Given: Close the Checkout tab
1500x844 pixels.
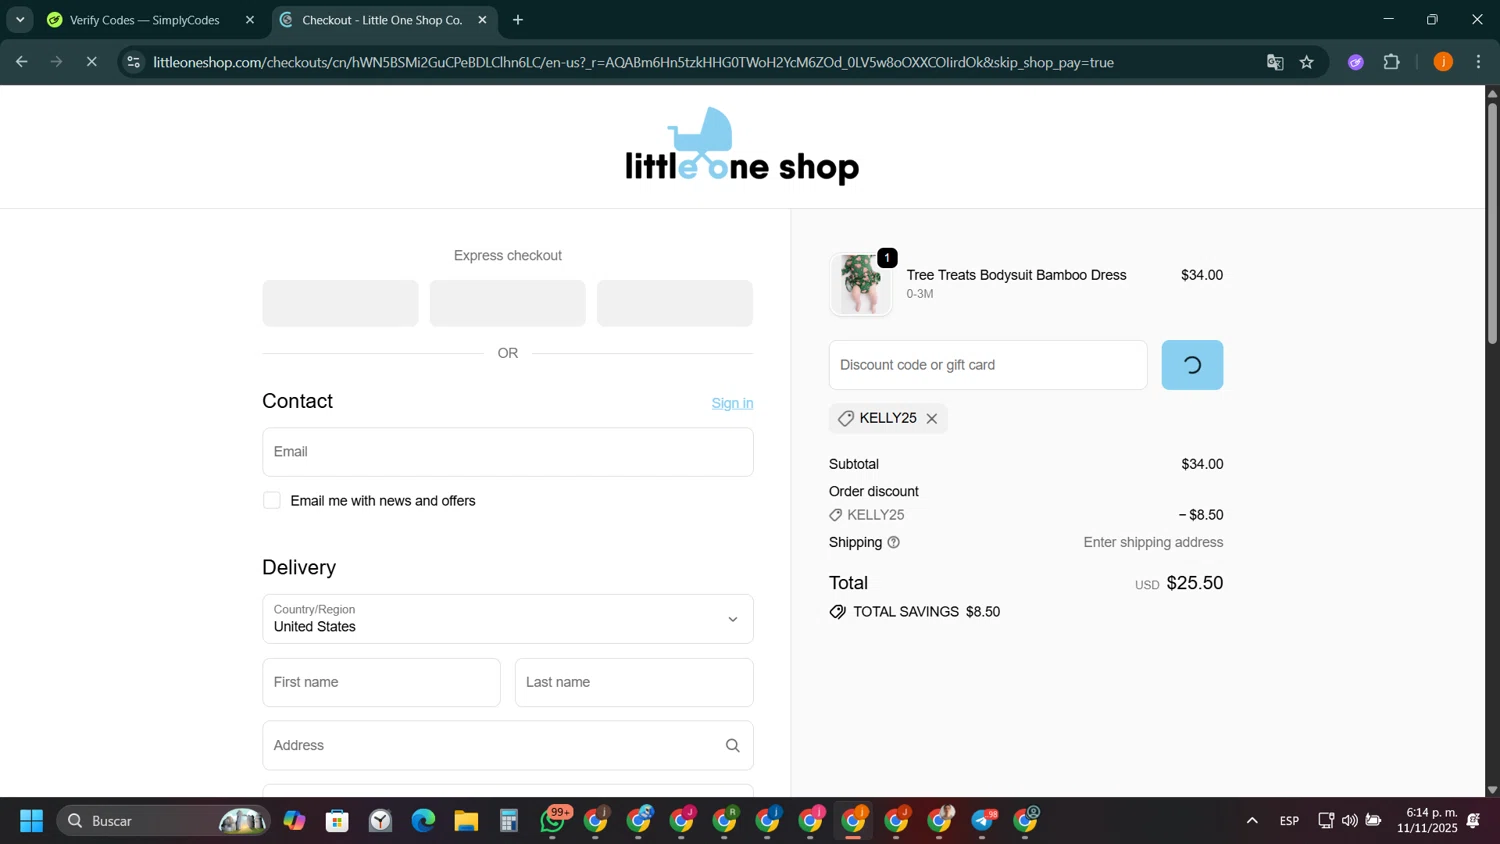Looking at the screenshot, I should pos(482,20).
